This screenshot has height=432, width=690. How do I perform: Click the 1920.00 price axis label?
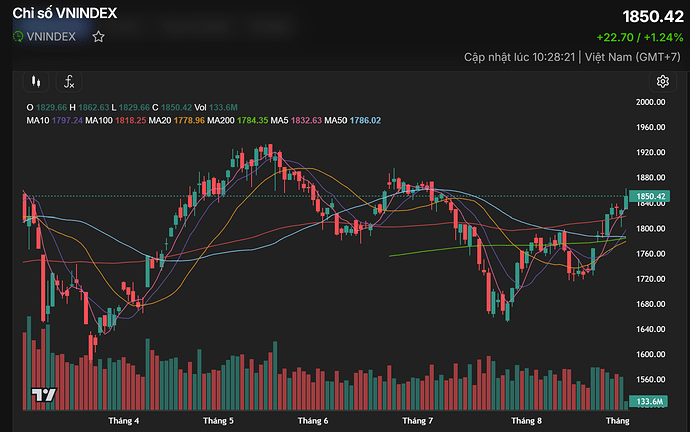650,152
